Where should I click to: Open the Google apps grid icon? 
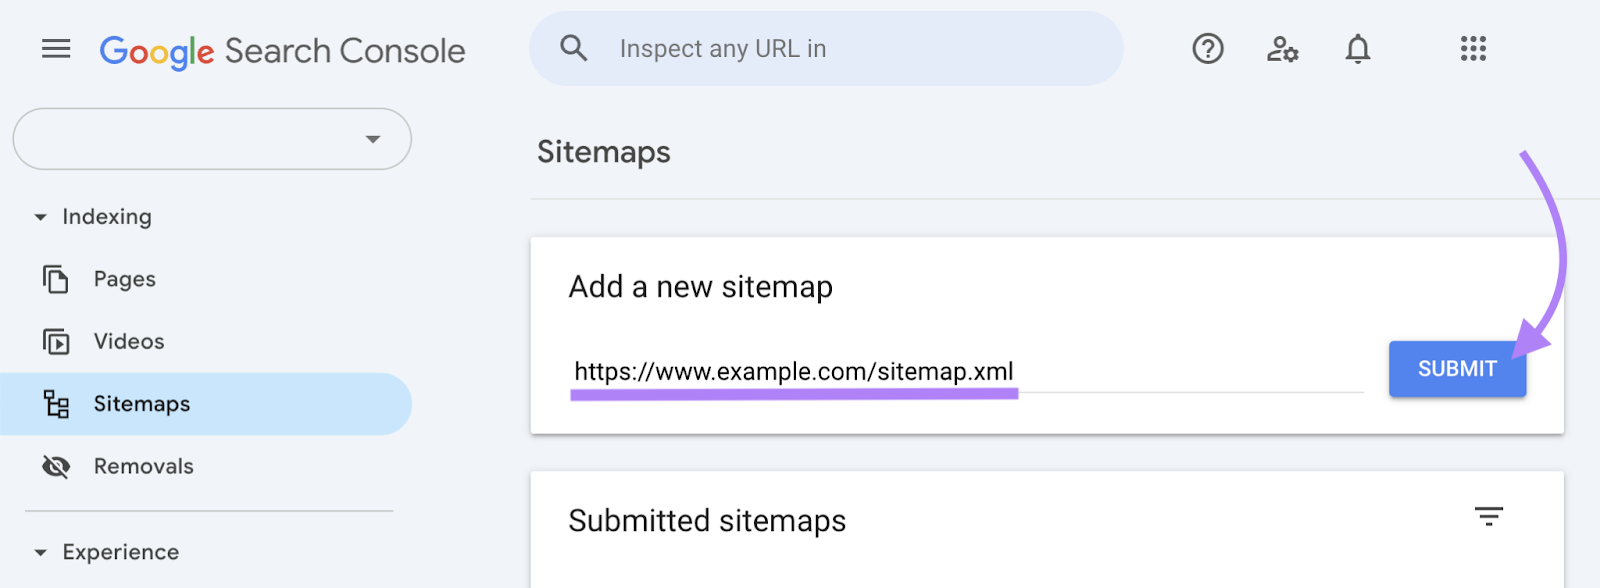coord(1472,48)
